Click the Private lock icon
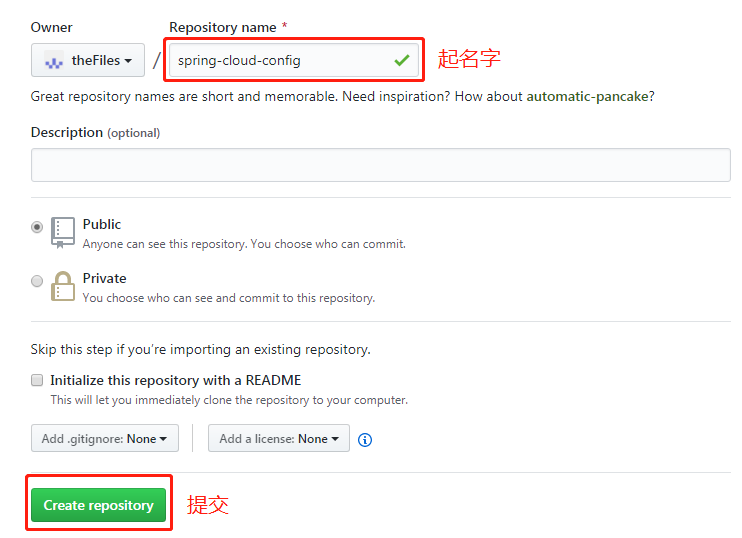This screenshot has height=538, width=742. 62,286
